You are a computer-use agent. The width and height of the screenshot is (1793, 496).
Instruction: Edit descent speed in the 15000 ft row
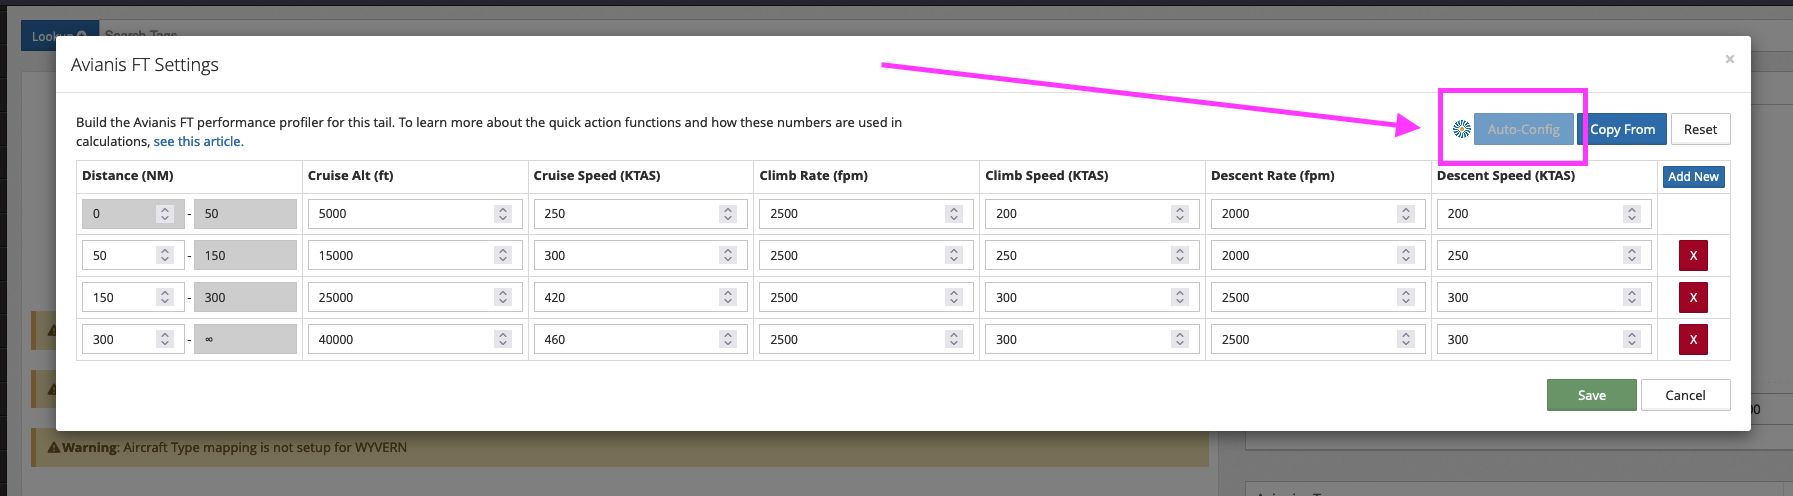pyautogui.click(x=1544, y=255)
